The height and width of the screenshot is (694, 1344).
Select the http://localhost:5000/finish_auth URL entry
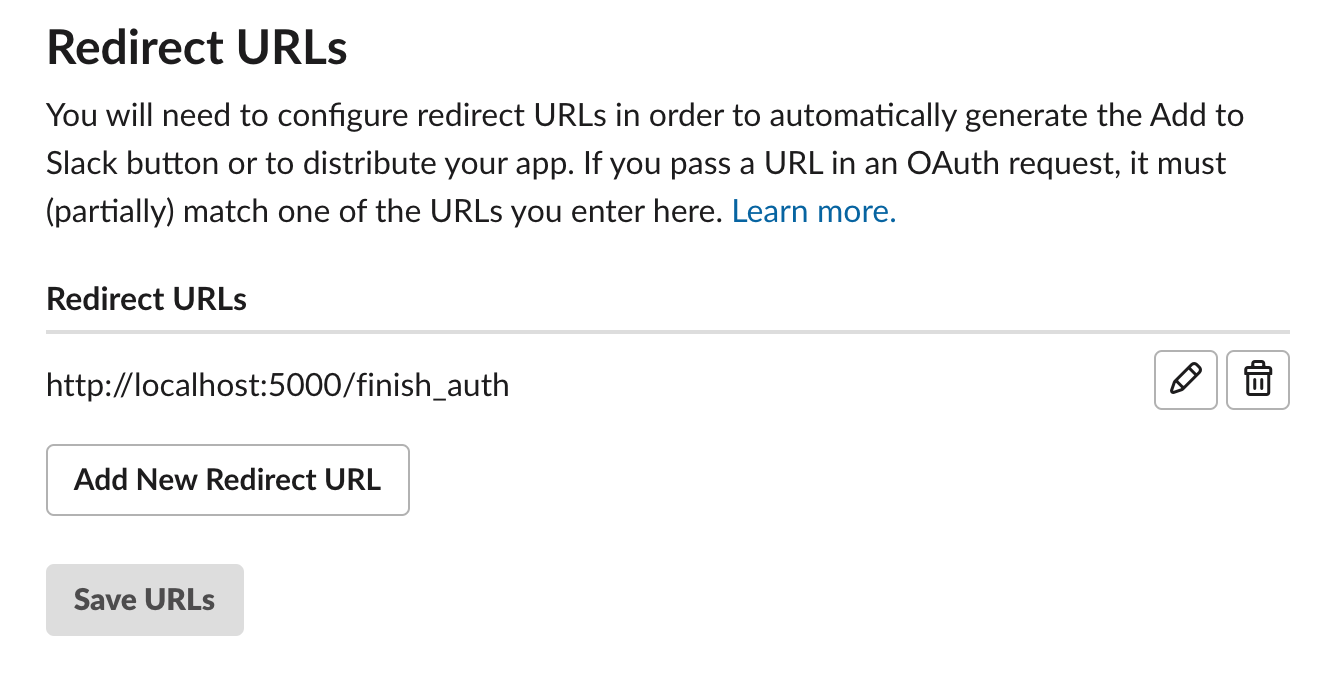[x=278, y=384]
